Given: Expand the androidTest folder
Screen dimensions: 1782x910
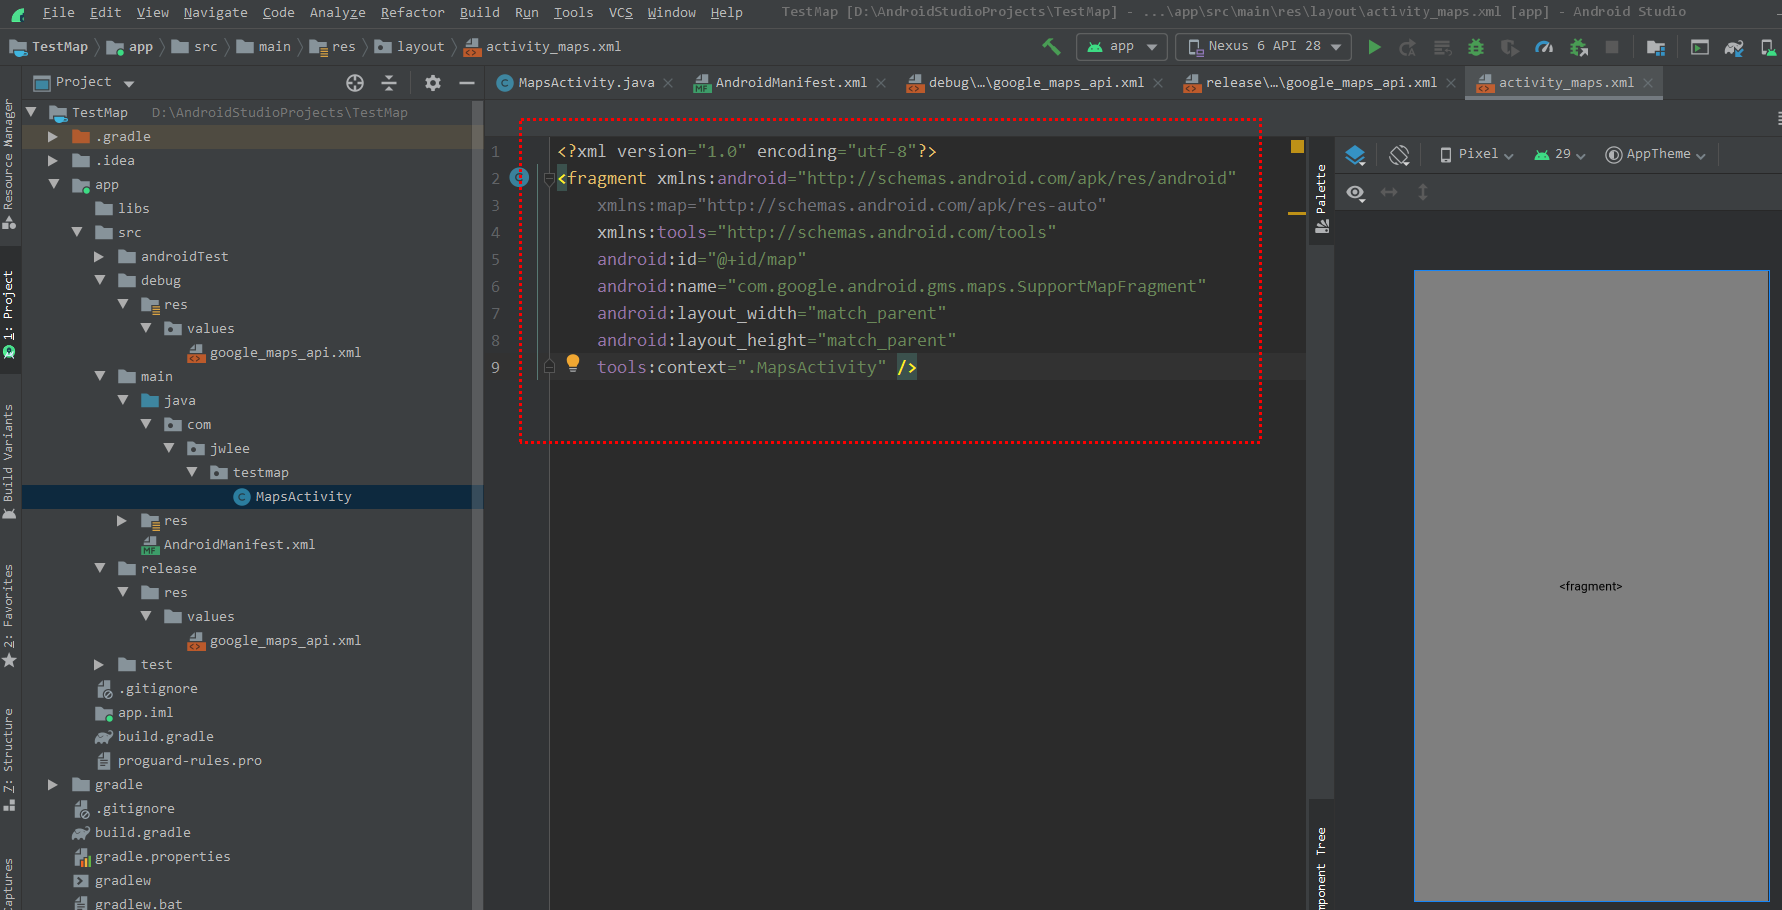Looking at the screenshot, I should coord(100,257).
